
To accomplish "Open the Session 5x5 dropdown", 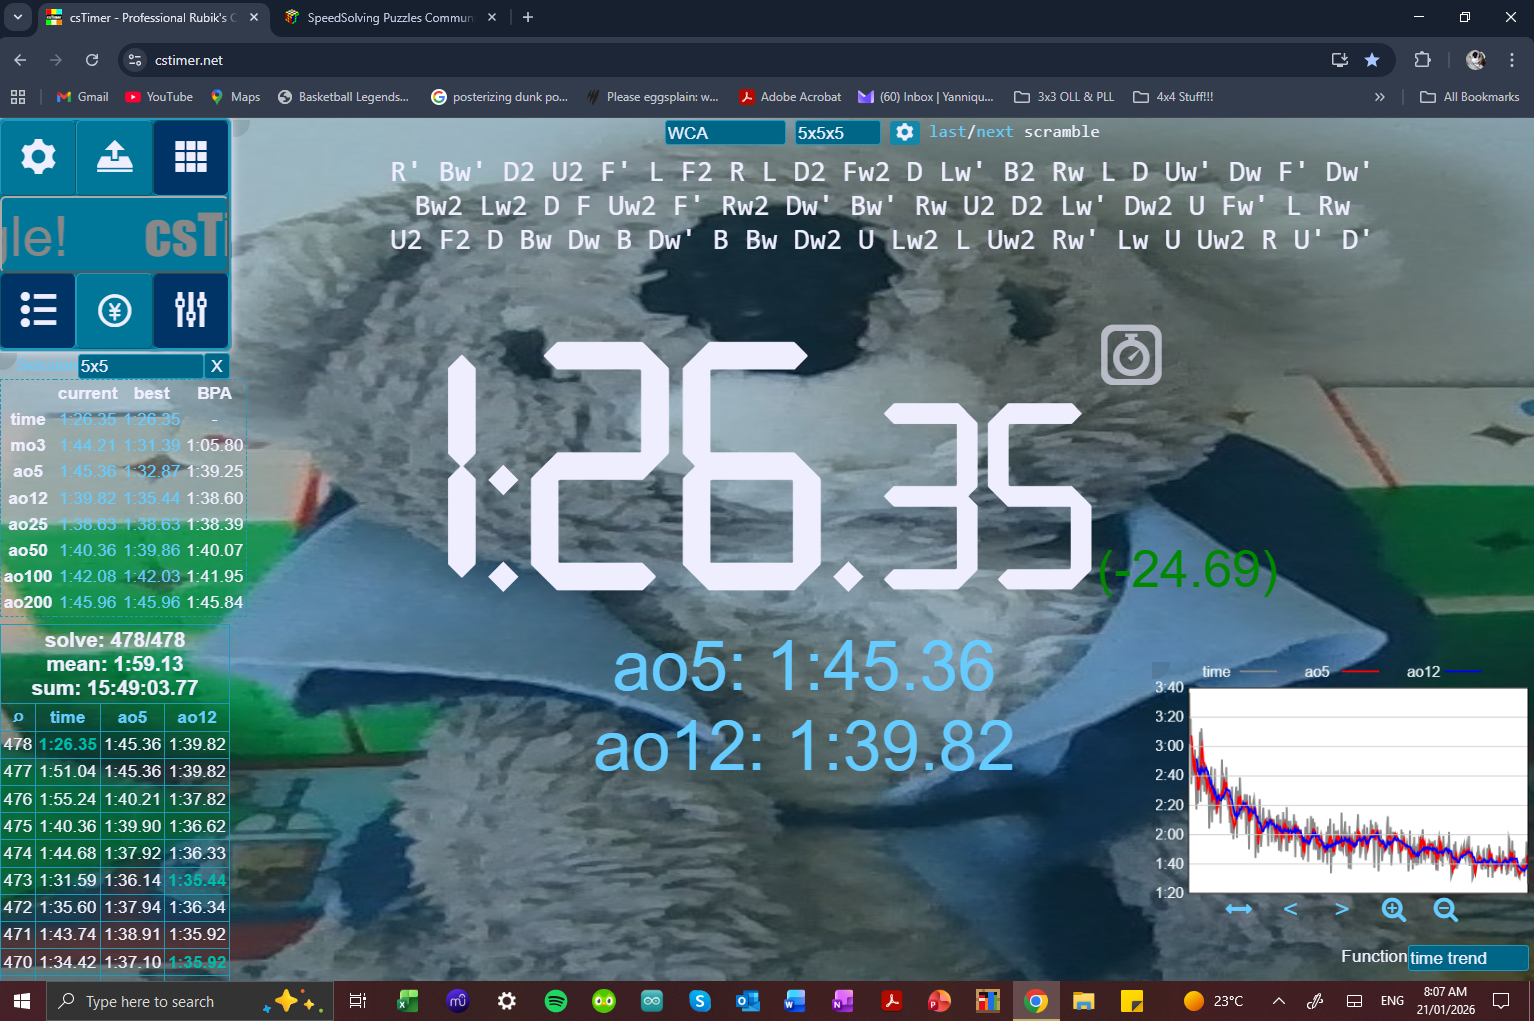I will click(x=141, y=366).
